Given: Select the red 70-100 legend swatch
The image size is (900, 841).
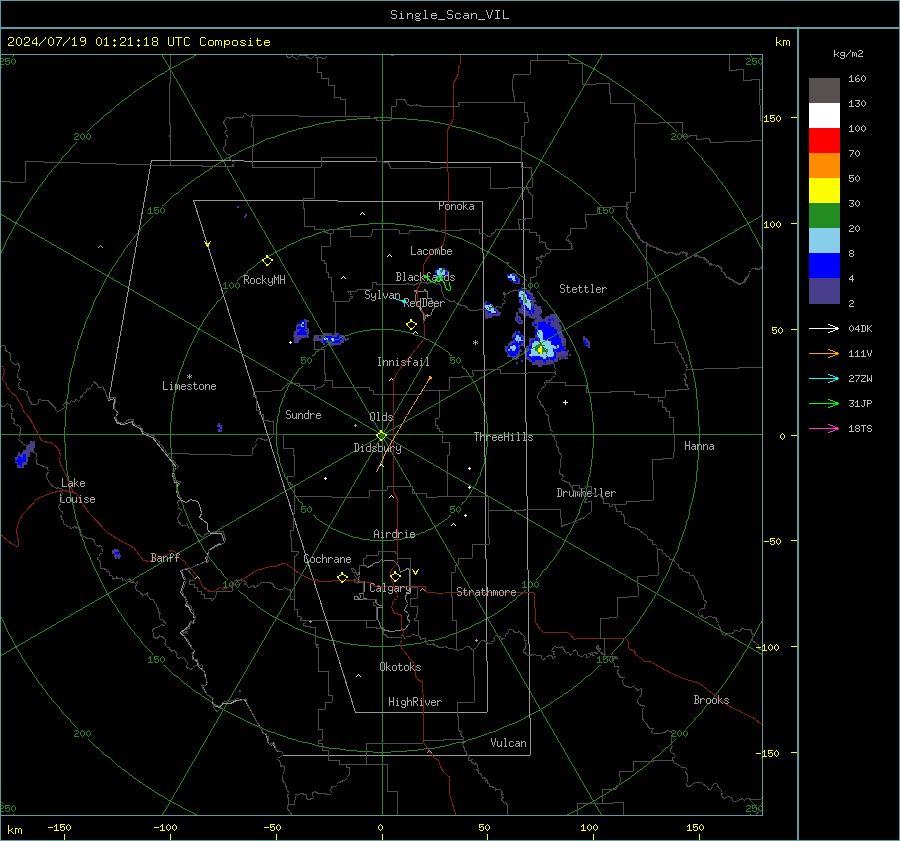Looking at the screenshot, I should [x=824, y=141].
